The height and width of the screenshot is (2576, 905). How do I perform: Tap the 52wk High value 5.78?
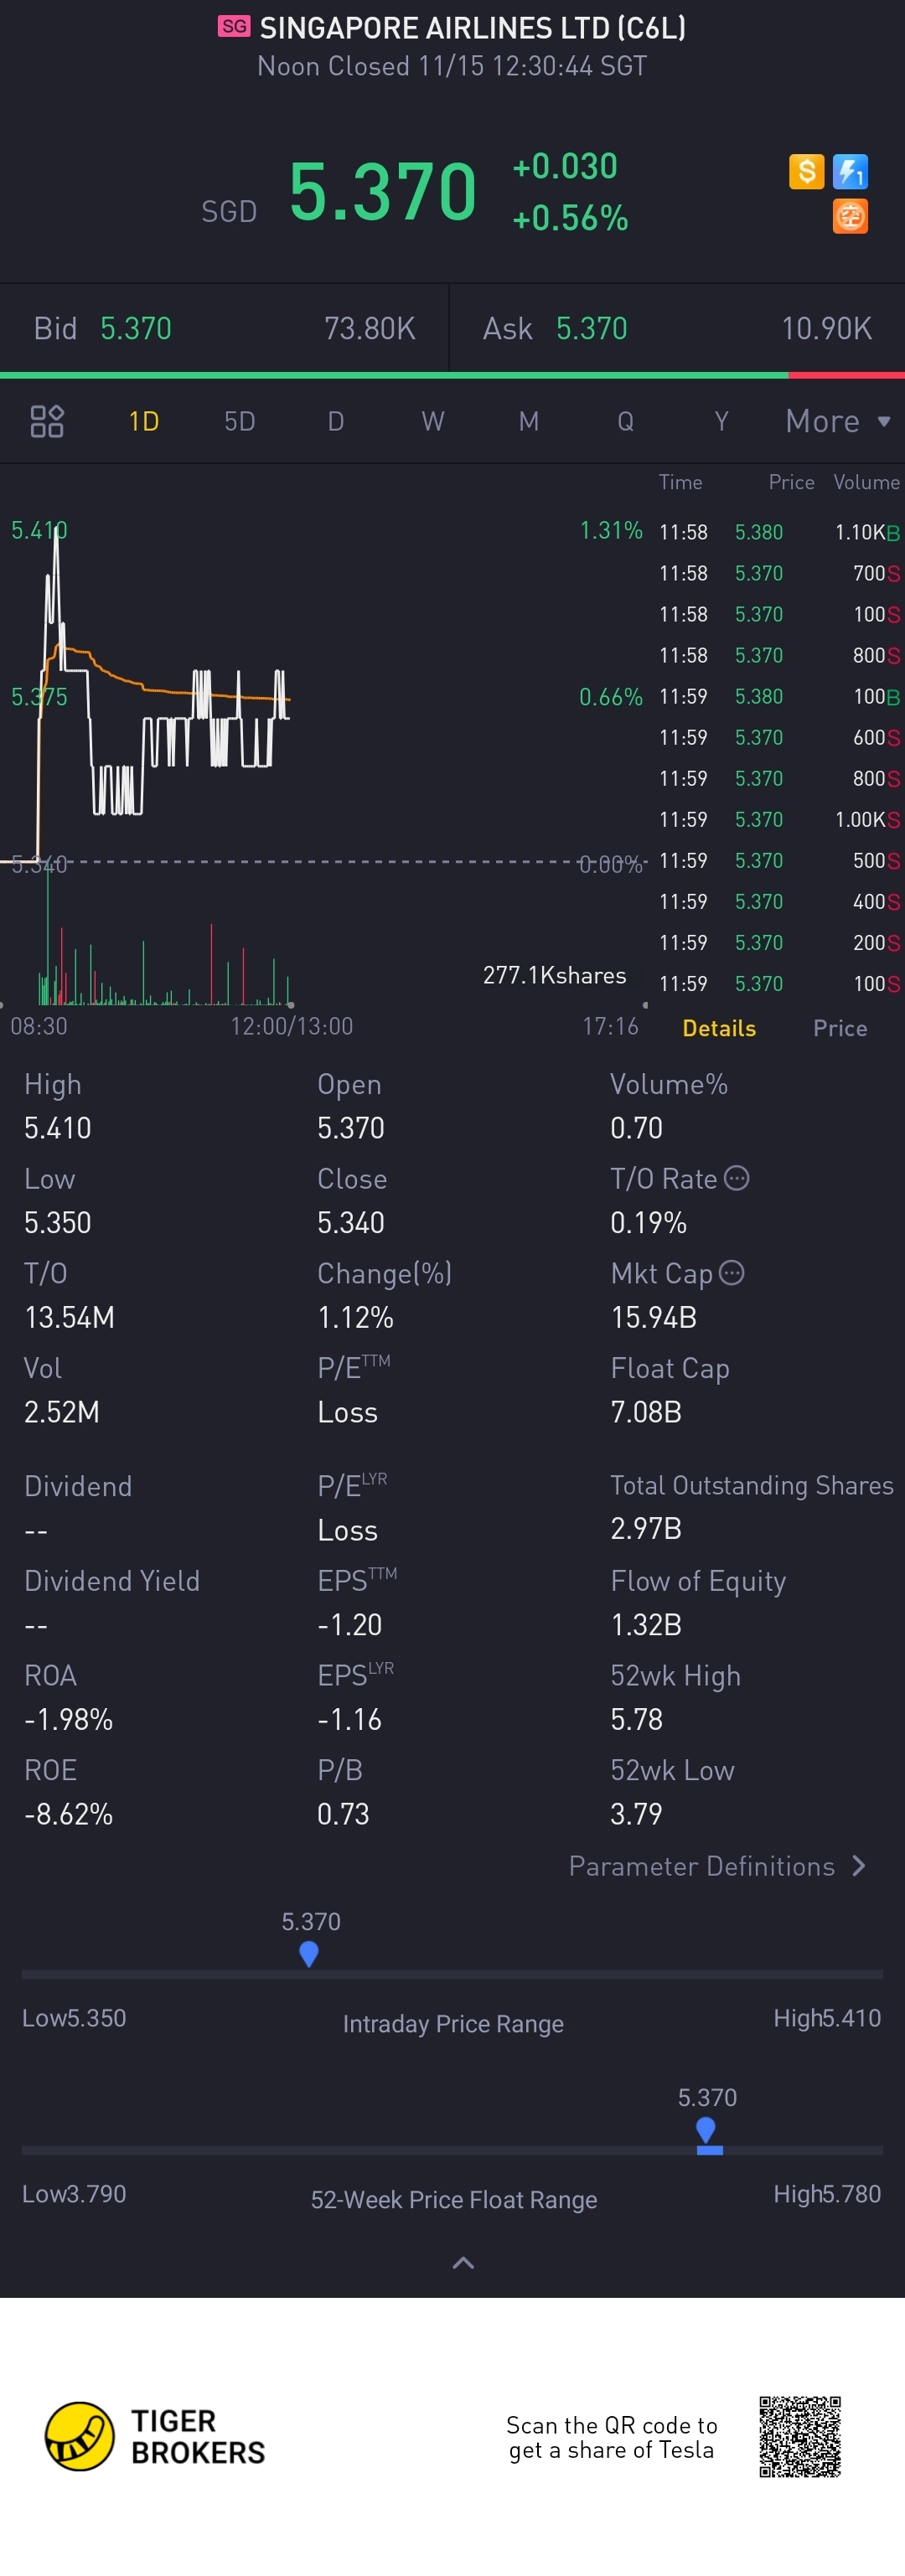637,1719
